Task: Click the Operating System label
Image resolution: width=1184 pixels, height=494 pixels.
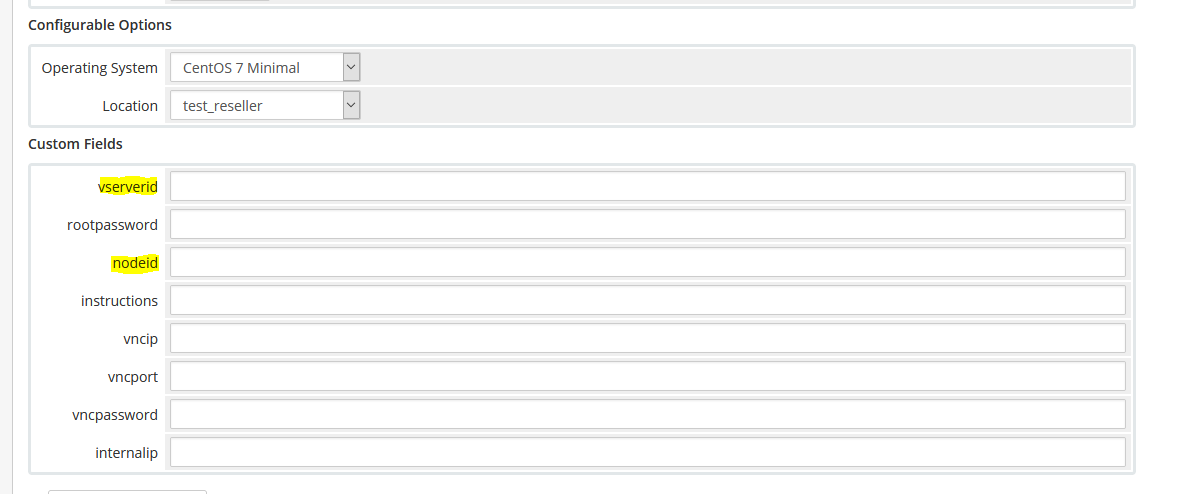Action: click(x=99, y=68)
